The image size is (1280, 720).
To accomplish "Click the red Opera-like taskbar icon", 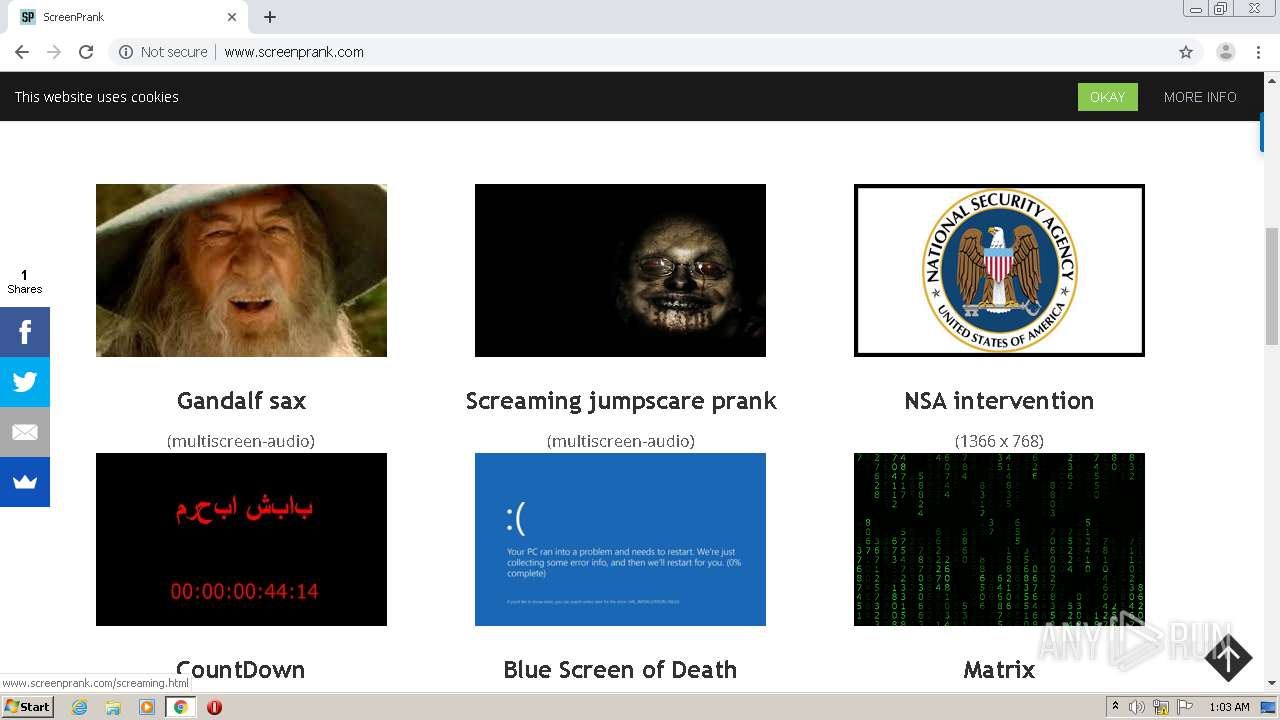I will [x=214, y=707].
